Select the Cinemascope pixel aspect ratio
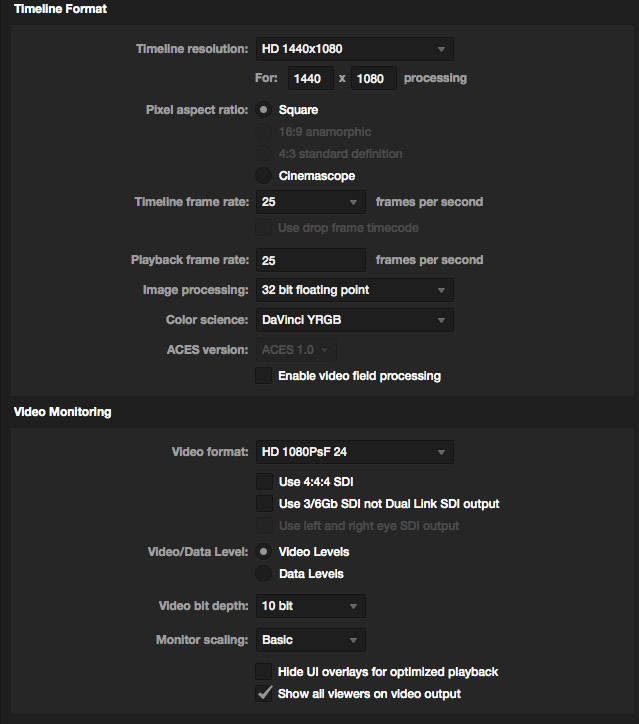The height and width of the screenshot is (724, 639). 263,176
